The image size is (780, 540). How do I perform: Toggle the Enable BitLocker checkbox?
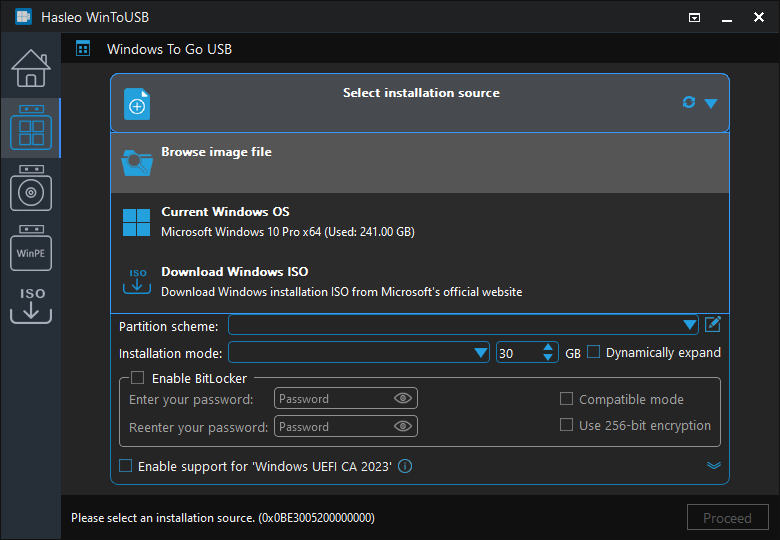137,378
